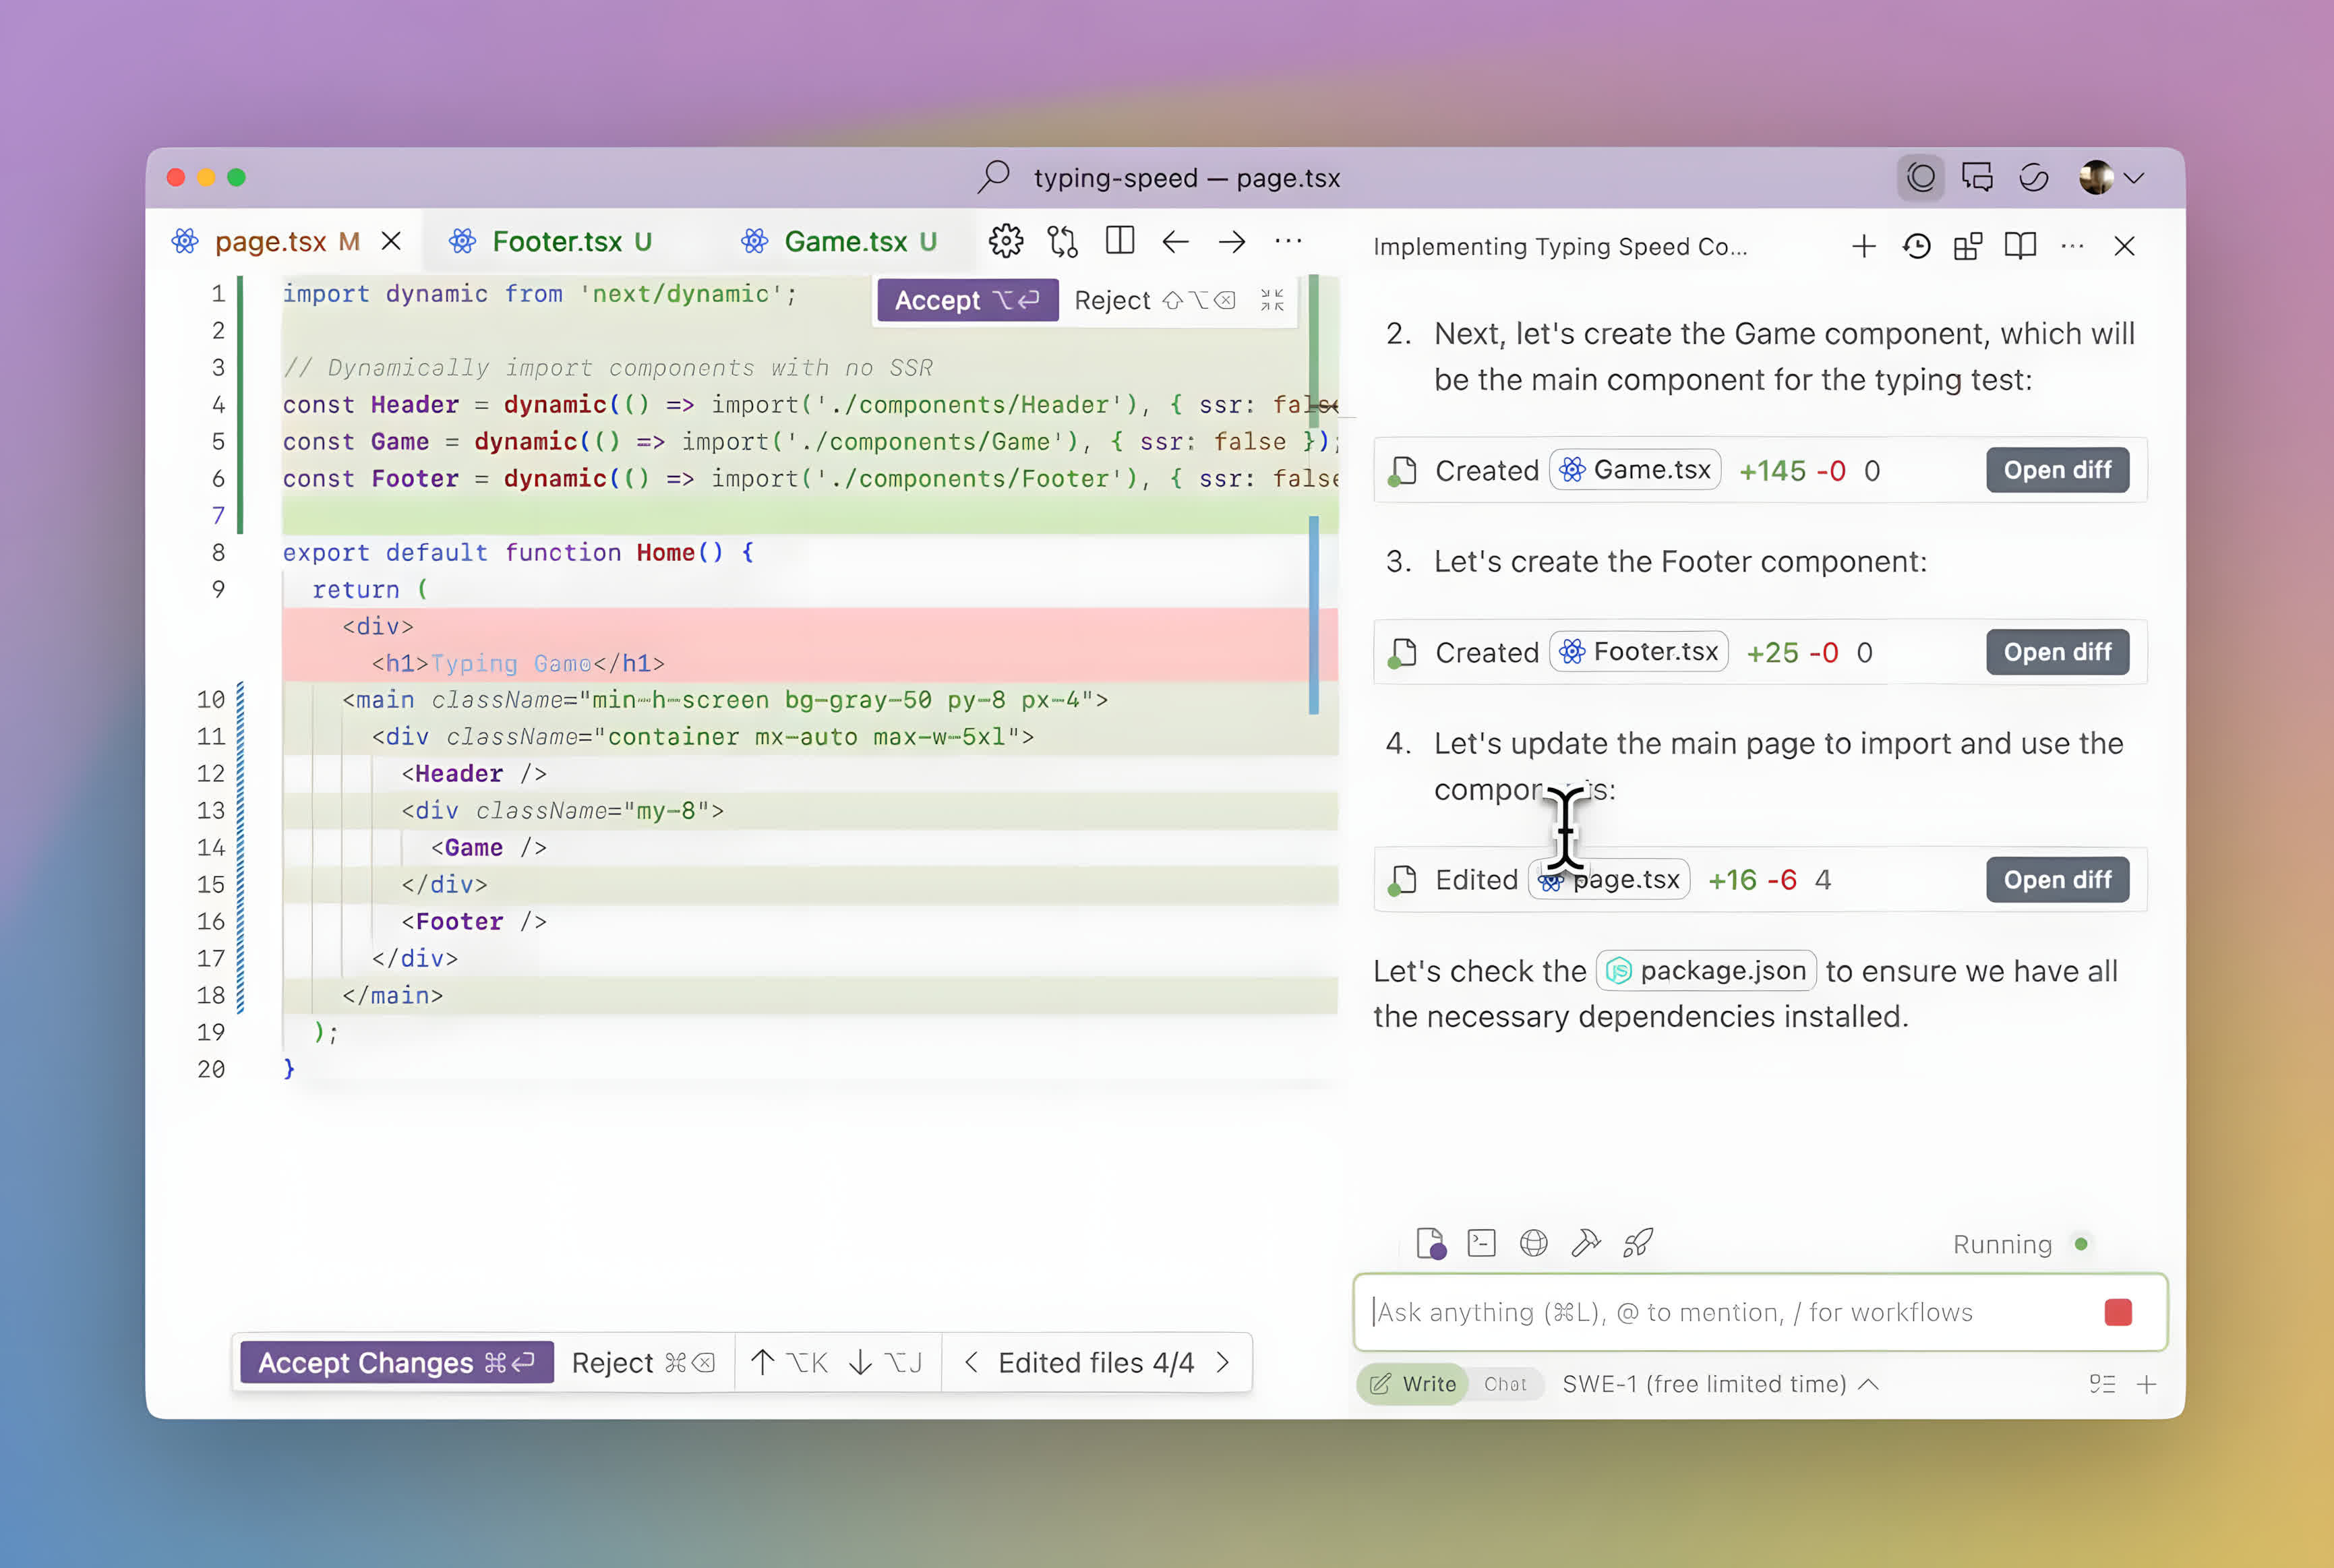Open conversation history clock icon
The height and width of the screenshot is (1568, 2334).
(1916, 246)
